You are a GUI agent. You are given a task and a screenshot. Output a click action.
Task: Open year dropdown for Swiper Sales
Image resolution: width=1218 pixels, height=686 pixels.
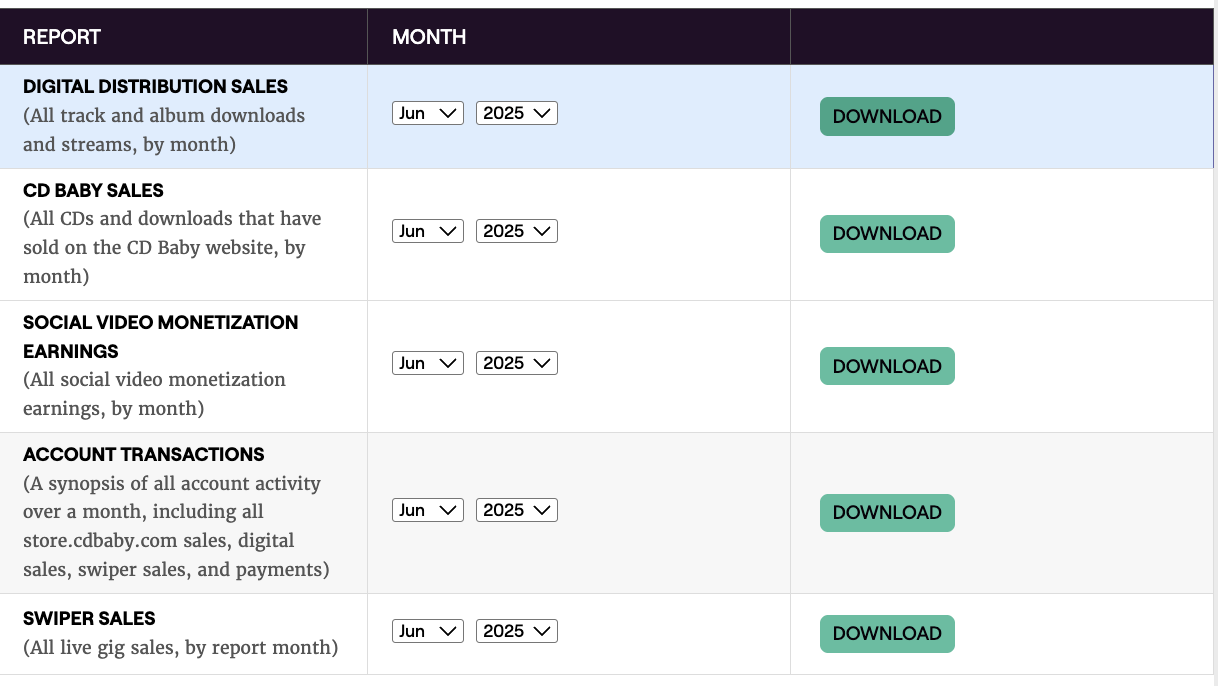[517, 631]
